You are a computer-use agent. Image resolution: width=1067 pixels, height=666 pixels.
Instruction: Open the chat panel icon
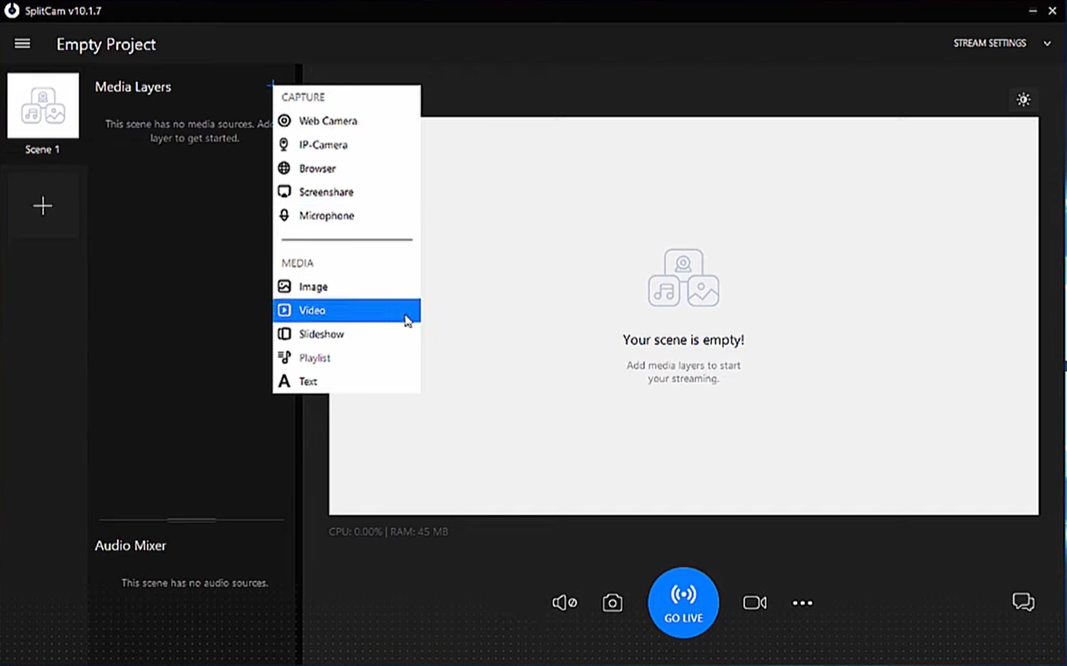(x=1023, y=601)
